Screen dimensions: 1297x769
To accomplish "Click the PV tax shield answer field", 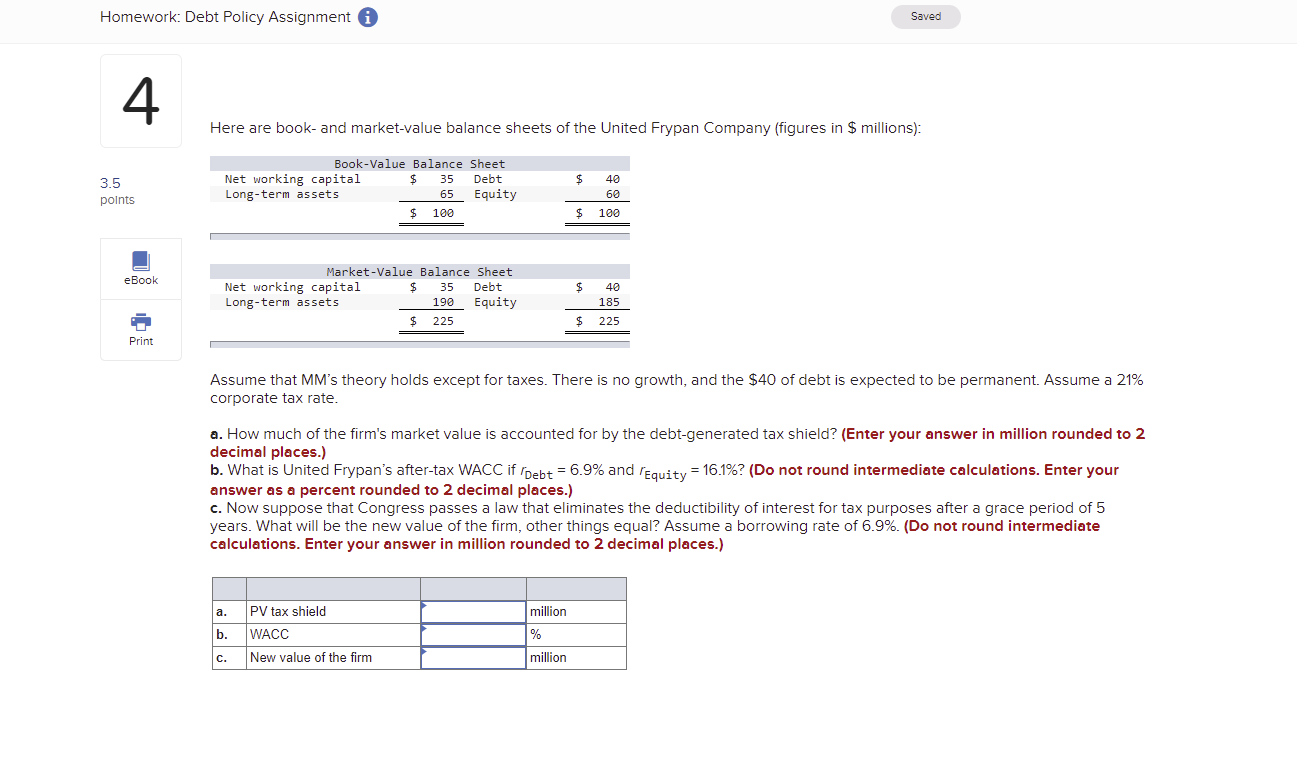I will 473,611.
